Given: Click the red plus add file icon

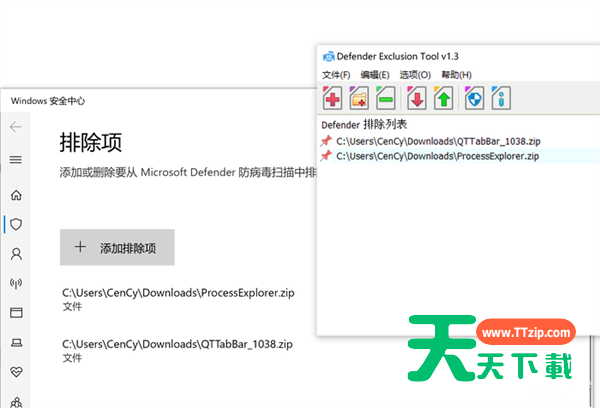Looking at the screenshot, I should tap(332, 98).
